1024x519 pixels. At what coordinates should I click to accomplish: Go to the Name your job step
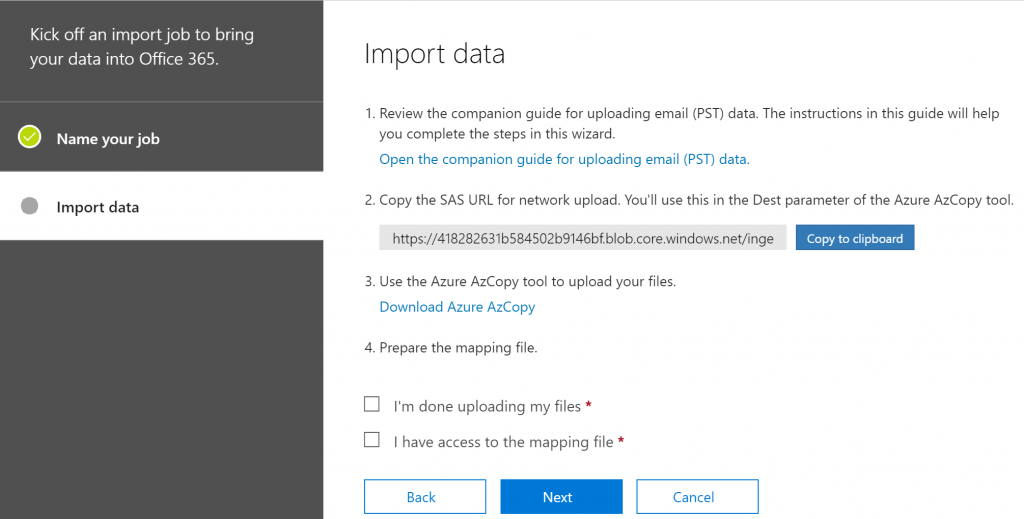[x=108, y=138]
